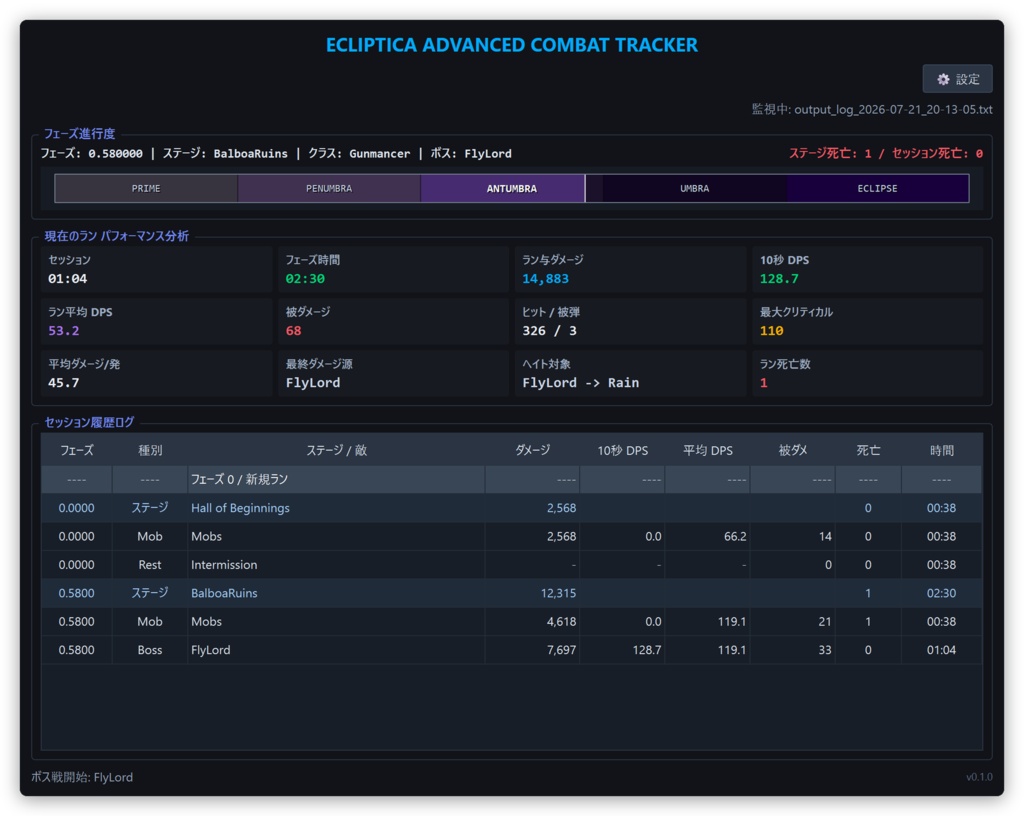
Task: Click the ラン平均 DPS 53.2 card
Action: [157, 321]
